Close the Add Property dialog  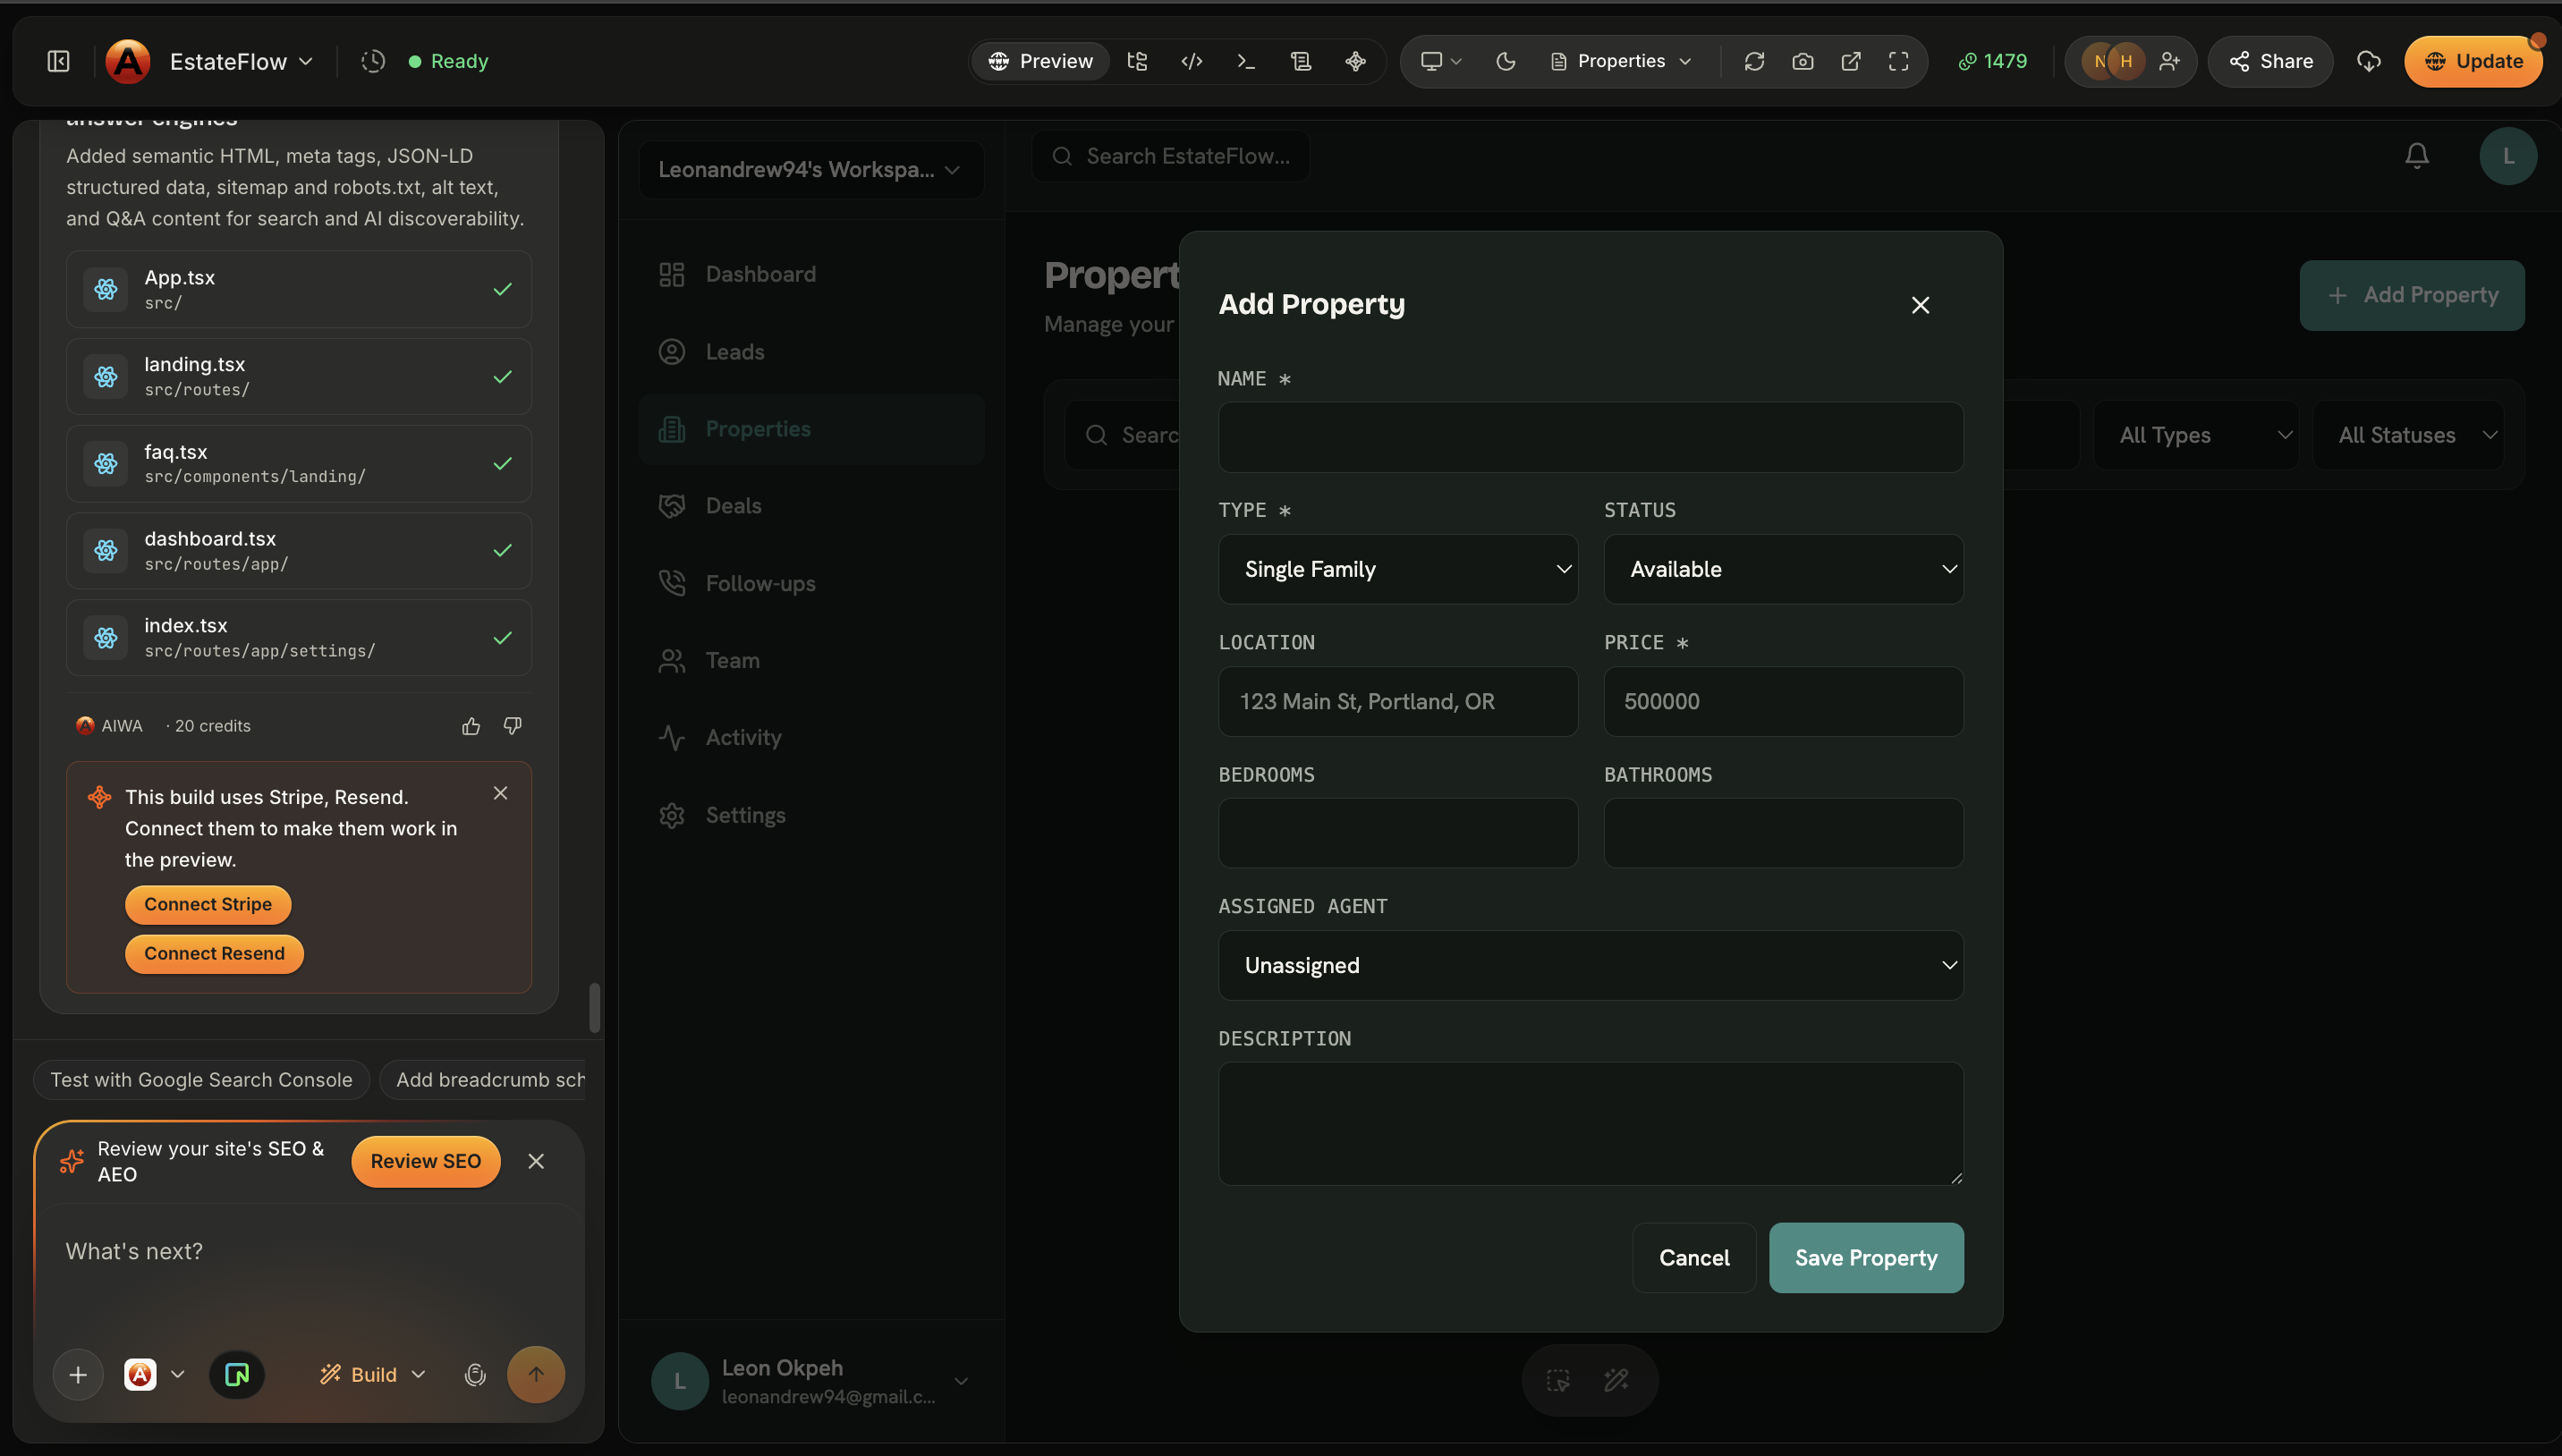coord(1920,305)
